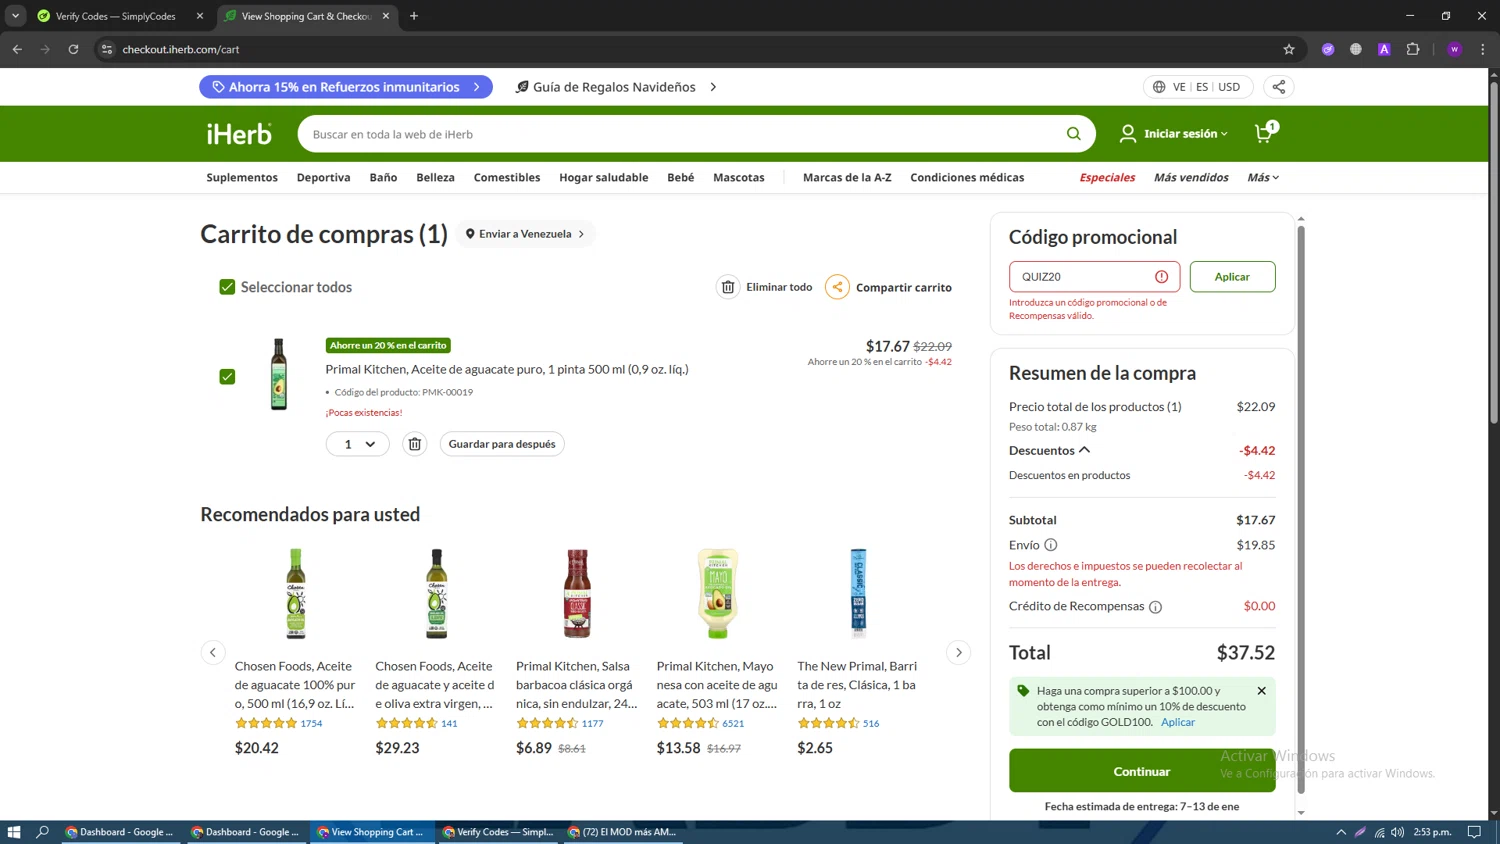Click the Crédito de Recompensas info icon
This screenshot has height=844, width=1500.
click(1155, 607)
